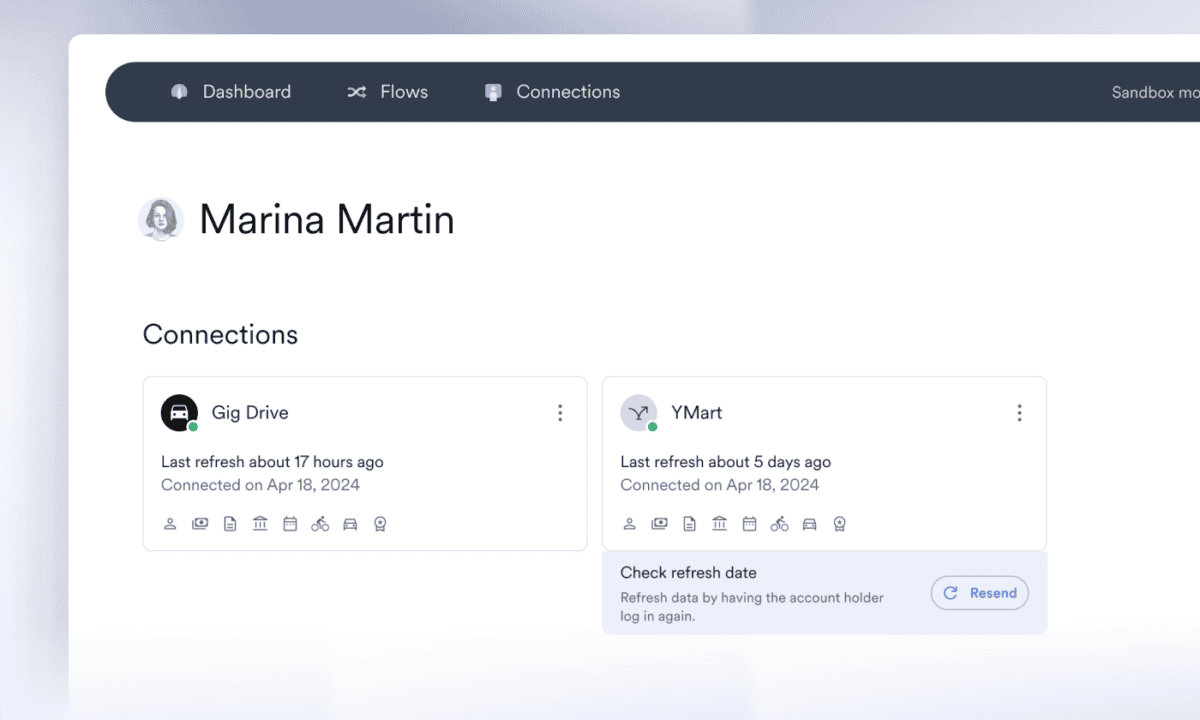Click the document icon on the YMart card
Image resolution: width=1200 pixels, height=720 pixels.
click(689, 523)
